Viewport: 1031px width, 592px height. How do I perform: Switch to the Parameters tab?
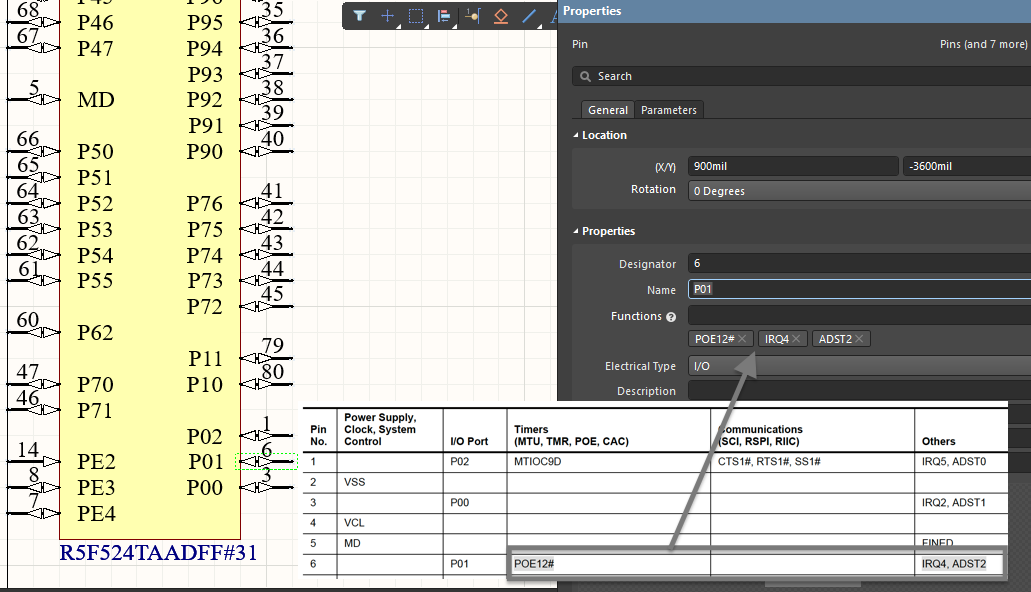668,110
